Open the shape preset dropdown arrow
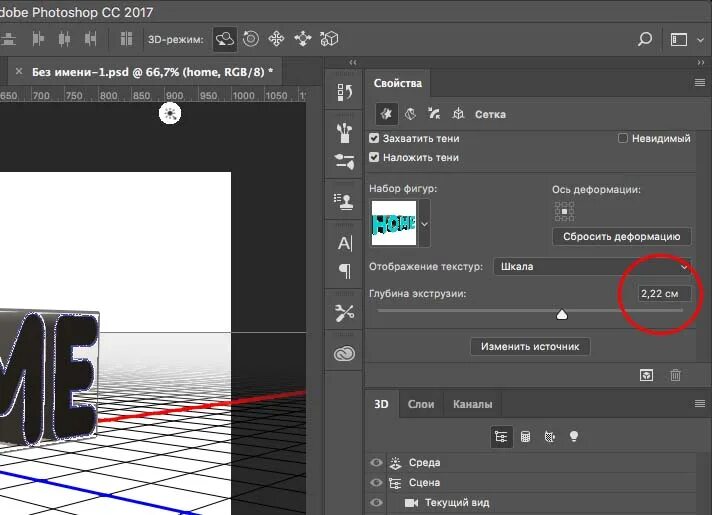The width and height of the screenshot is (712, 515). coord(424,224)
